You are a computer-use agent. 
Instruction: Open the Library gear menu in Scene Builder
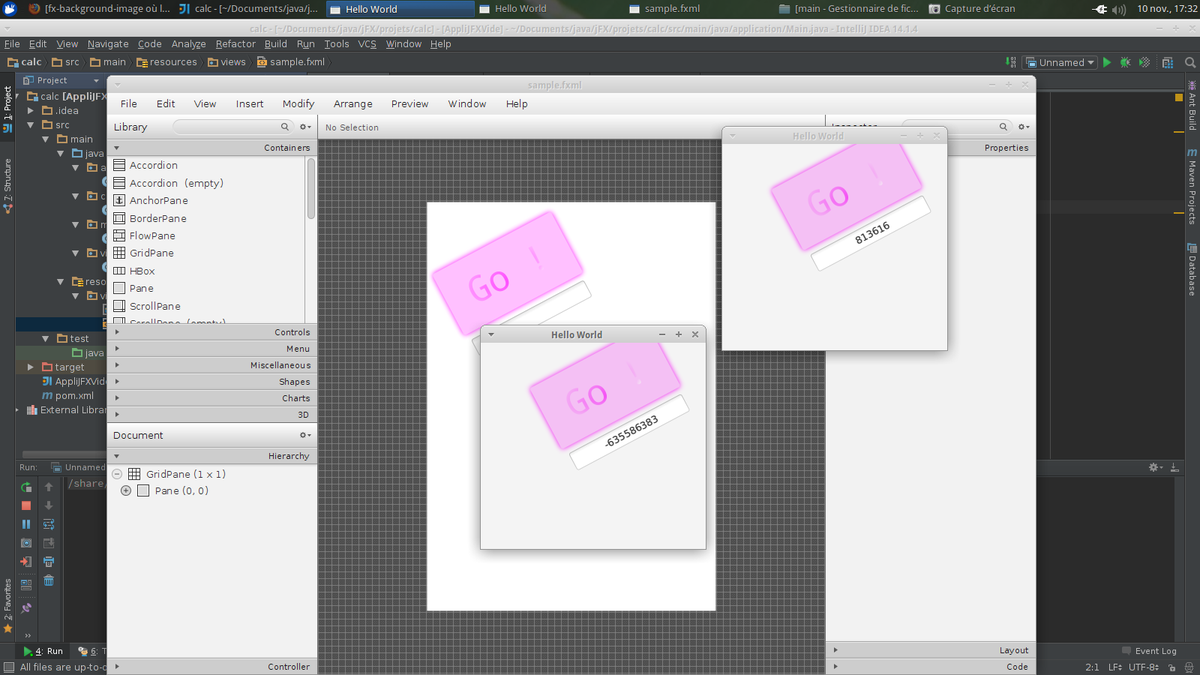(x=305, y=127)
